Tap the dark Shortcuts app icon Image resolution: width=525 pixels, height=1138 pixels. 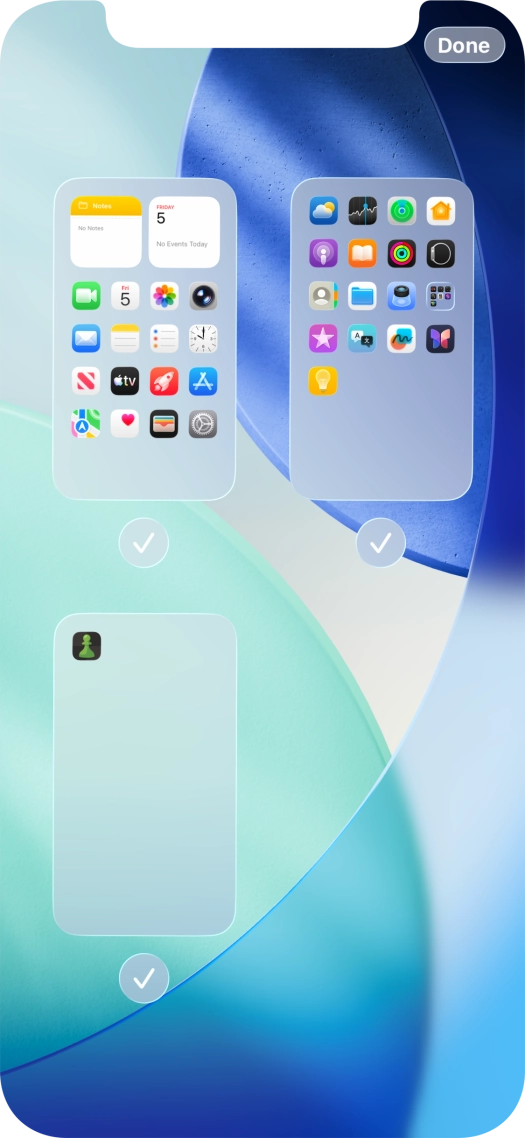point(441,338)
